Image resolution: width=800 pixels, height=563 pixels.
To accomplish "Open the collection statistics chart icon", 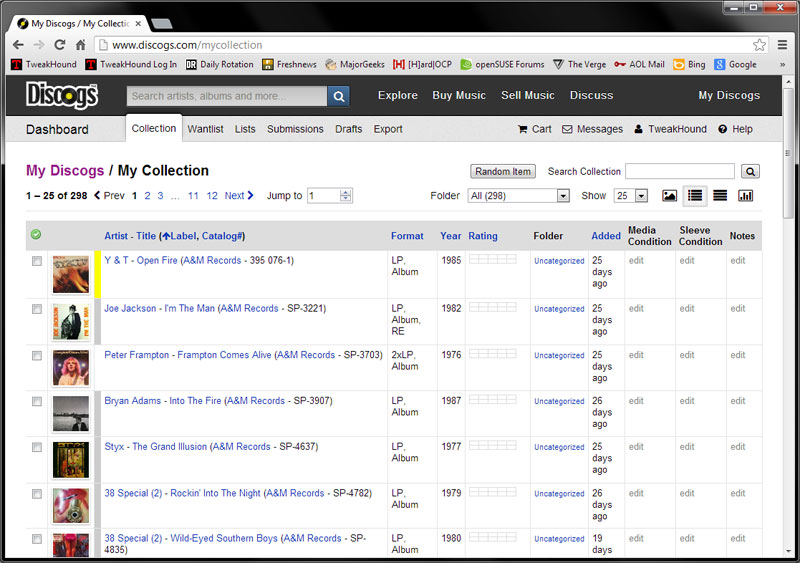I will click(x=745, y=195).
